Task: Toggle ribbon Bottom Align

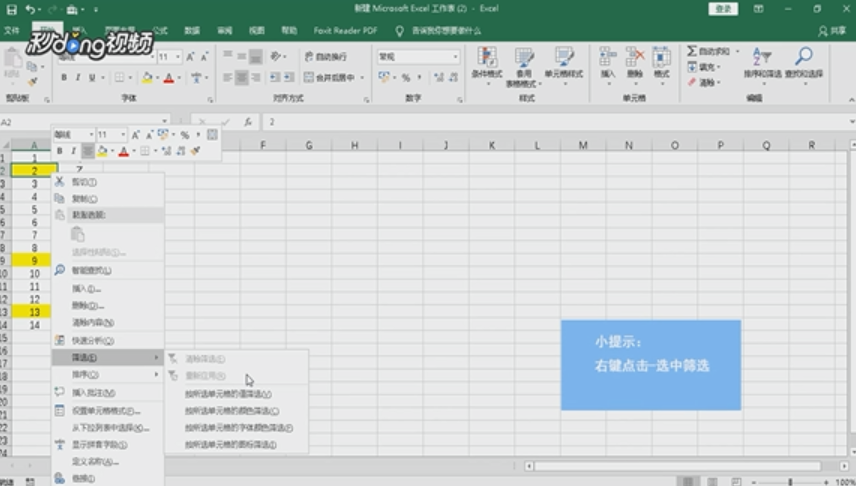Action: click(255, 56)
